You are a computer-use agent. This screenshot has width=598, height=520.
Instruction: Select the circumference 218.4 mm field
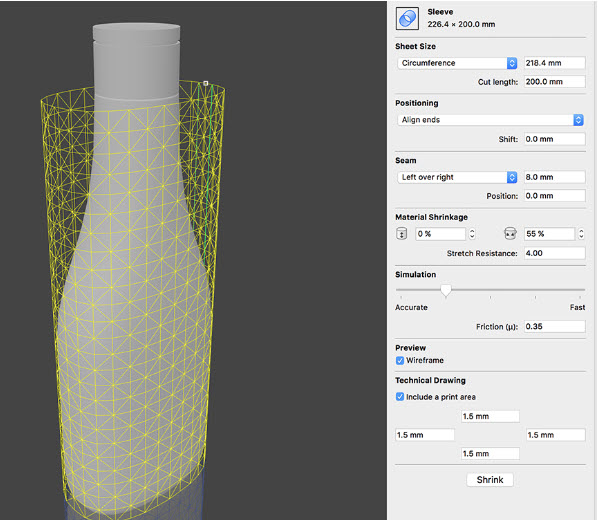[x=555, y=63]
